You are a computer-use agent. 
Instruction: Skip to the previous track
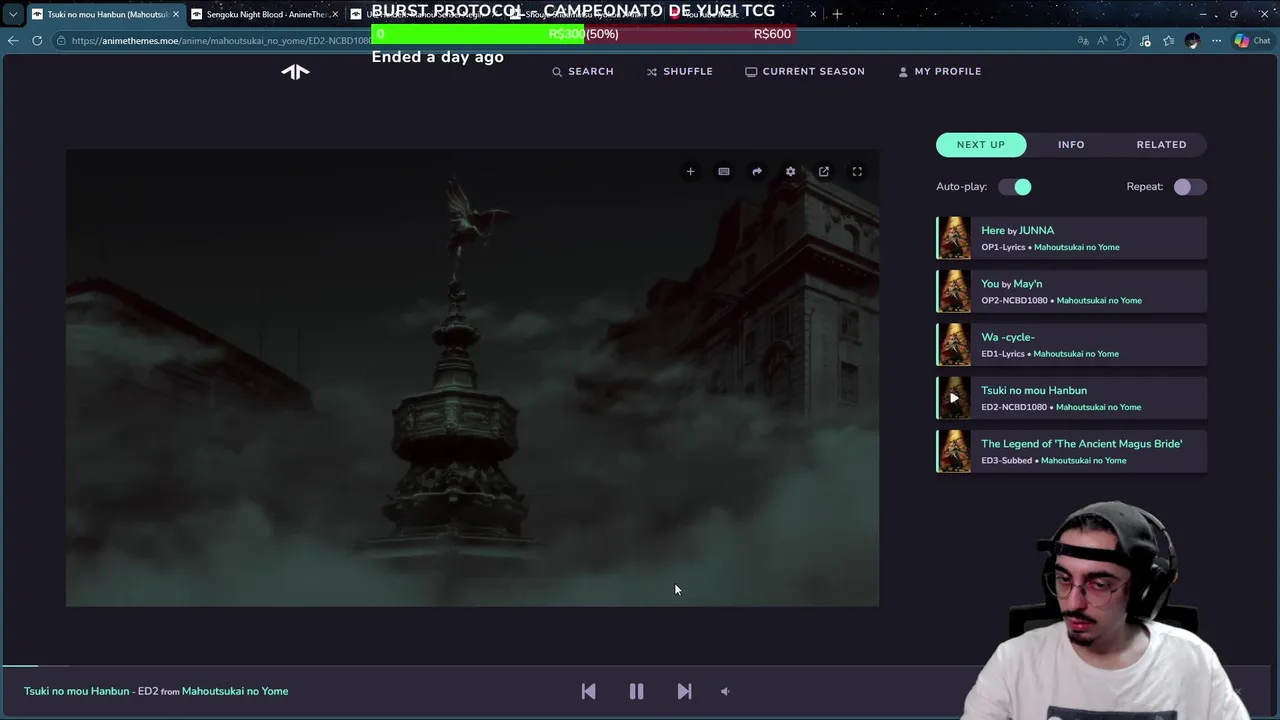(588, 691)
